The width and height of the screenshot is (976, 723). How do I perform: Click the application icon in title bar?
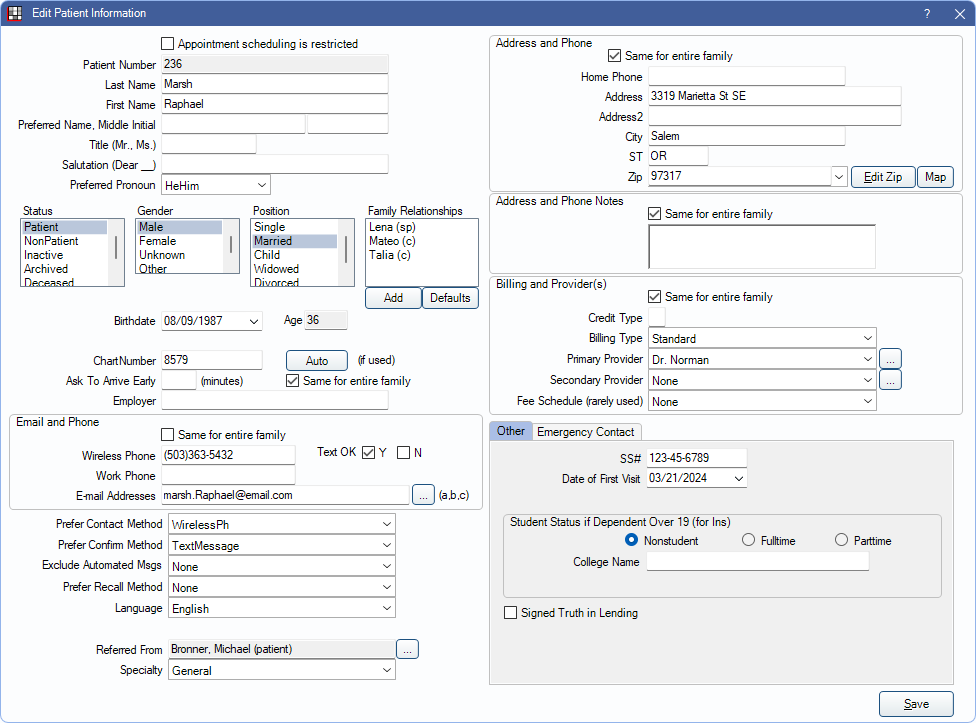15,13
